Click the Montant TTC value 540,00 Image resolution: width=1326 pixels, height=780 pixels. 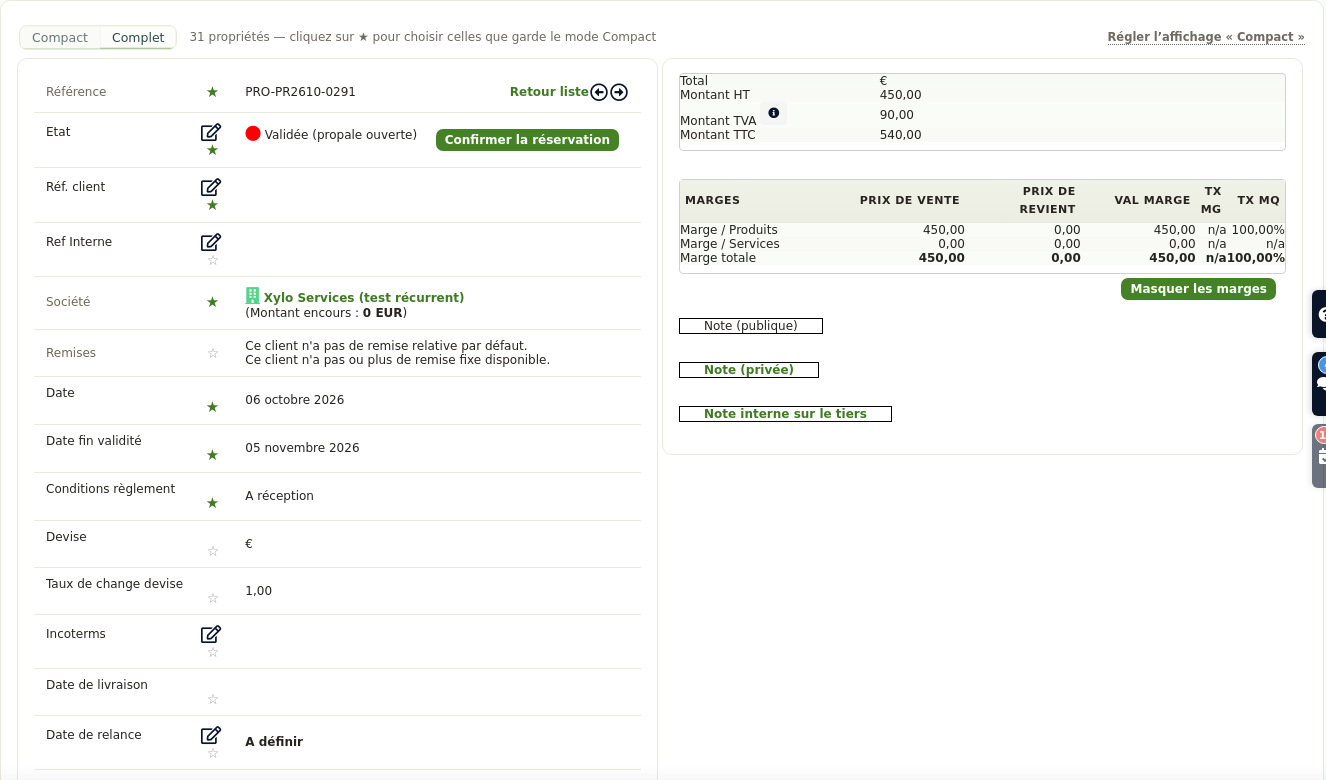pyautogui.click(x=901, y=135)
